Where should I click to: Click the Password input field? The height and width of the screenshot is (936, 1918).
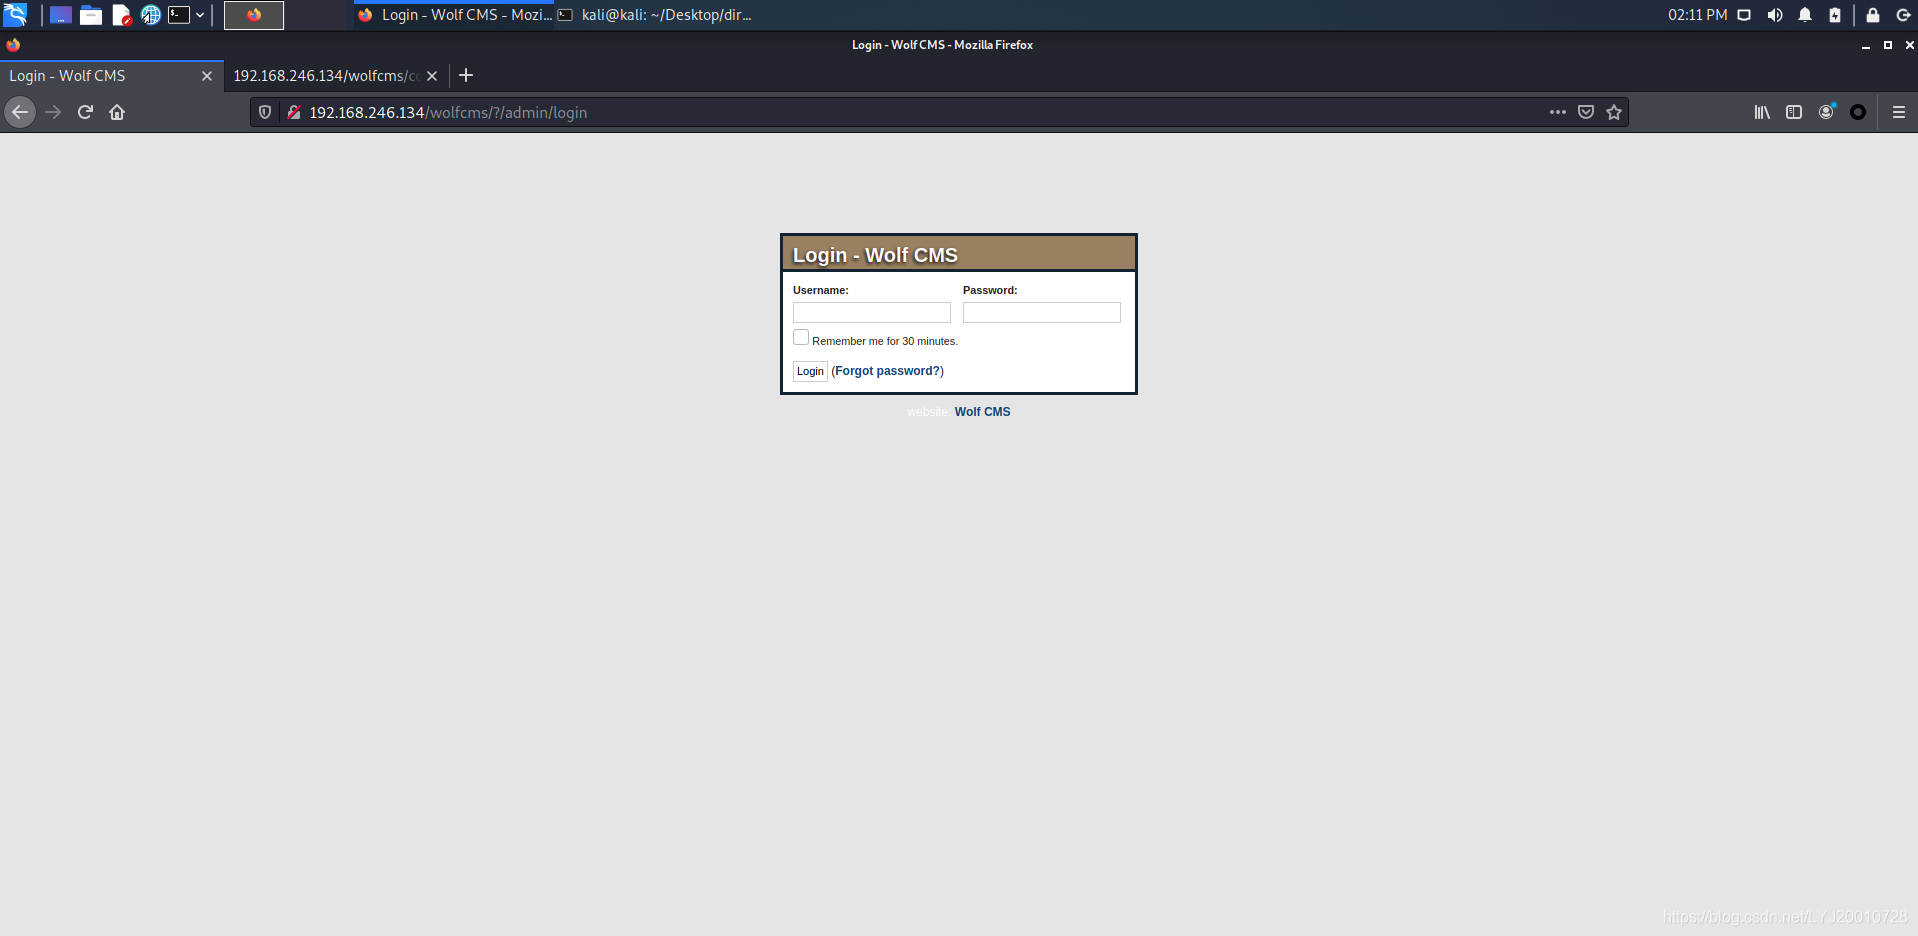[1042, 313]
